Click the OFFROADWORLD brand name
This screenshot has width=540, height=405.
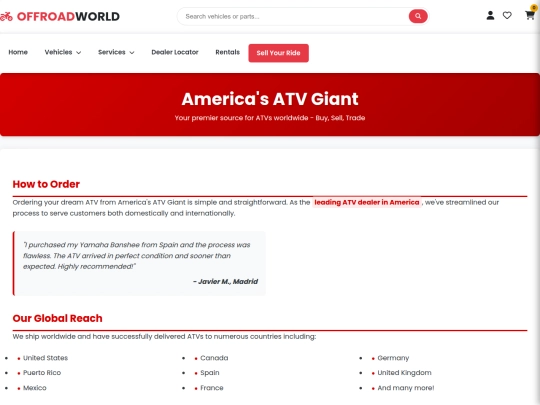coord(68,17)
